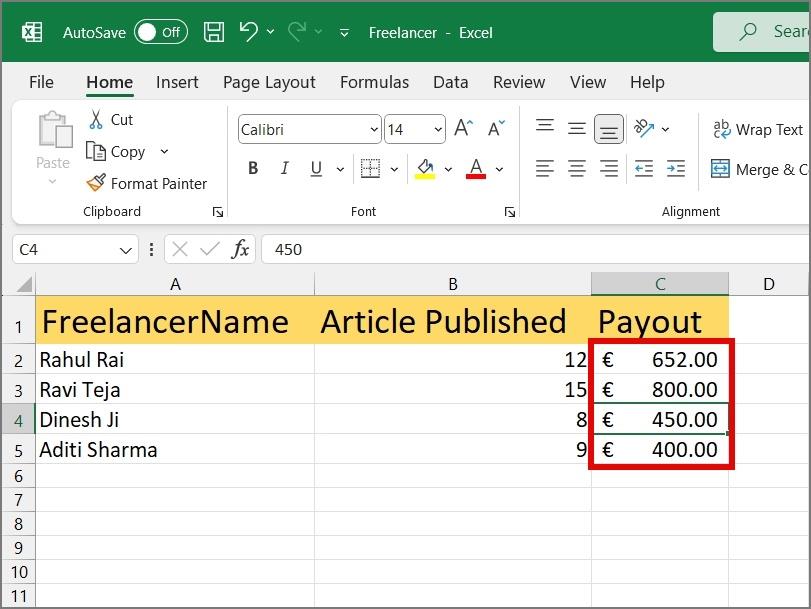The width and height of the screenshot is (811, 609).
Task: Click the Increase Indent icon
Action: [676, 168]
